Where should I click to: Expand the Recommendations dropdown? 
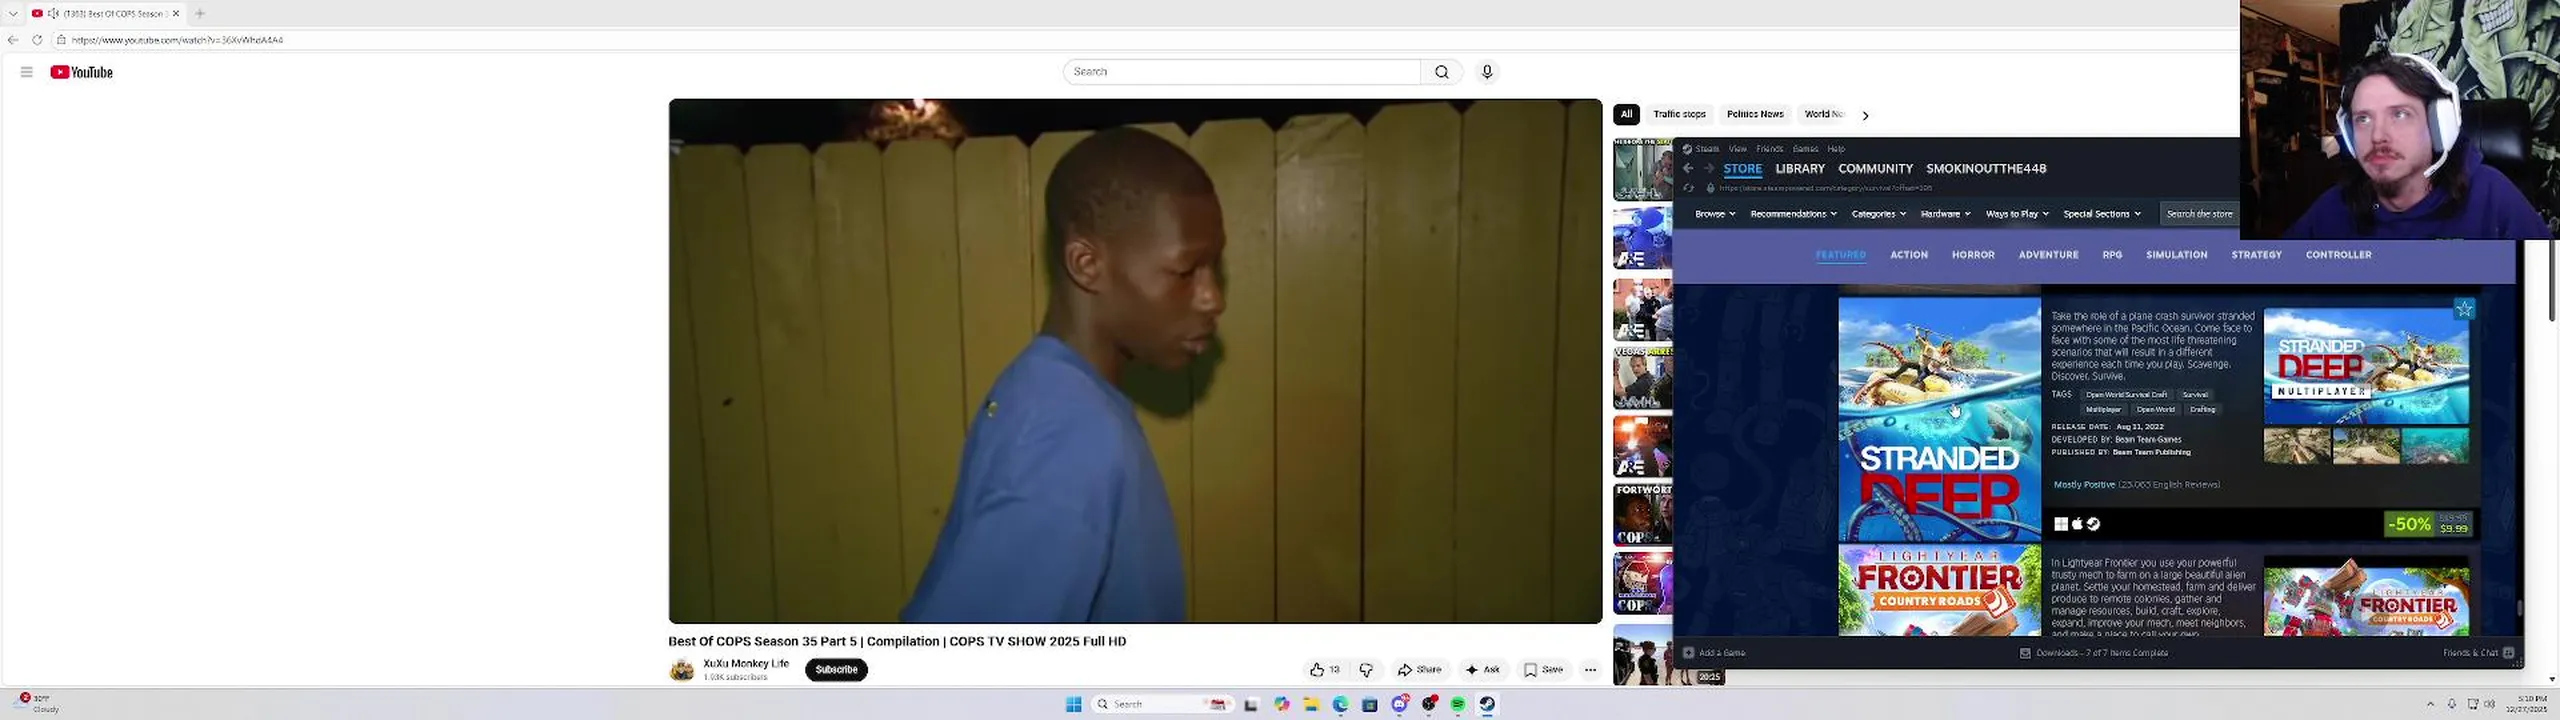click(1793, 214)
